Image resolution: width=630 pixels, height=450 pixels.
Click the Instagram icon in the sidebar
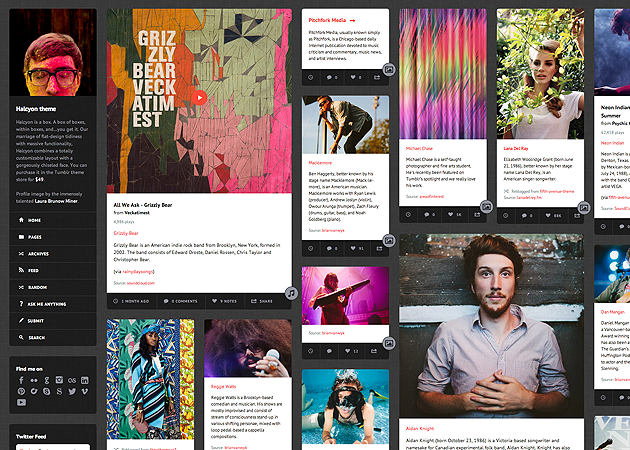[x=57, y=380]
